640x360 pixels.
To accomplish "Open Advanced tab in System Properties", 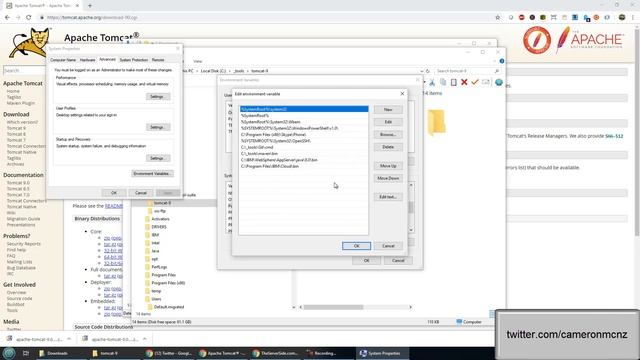I will 107,59.
